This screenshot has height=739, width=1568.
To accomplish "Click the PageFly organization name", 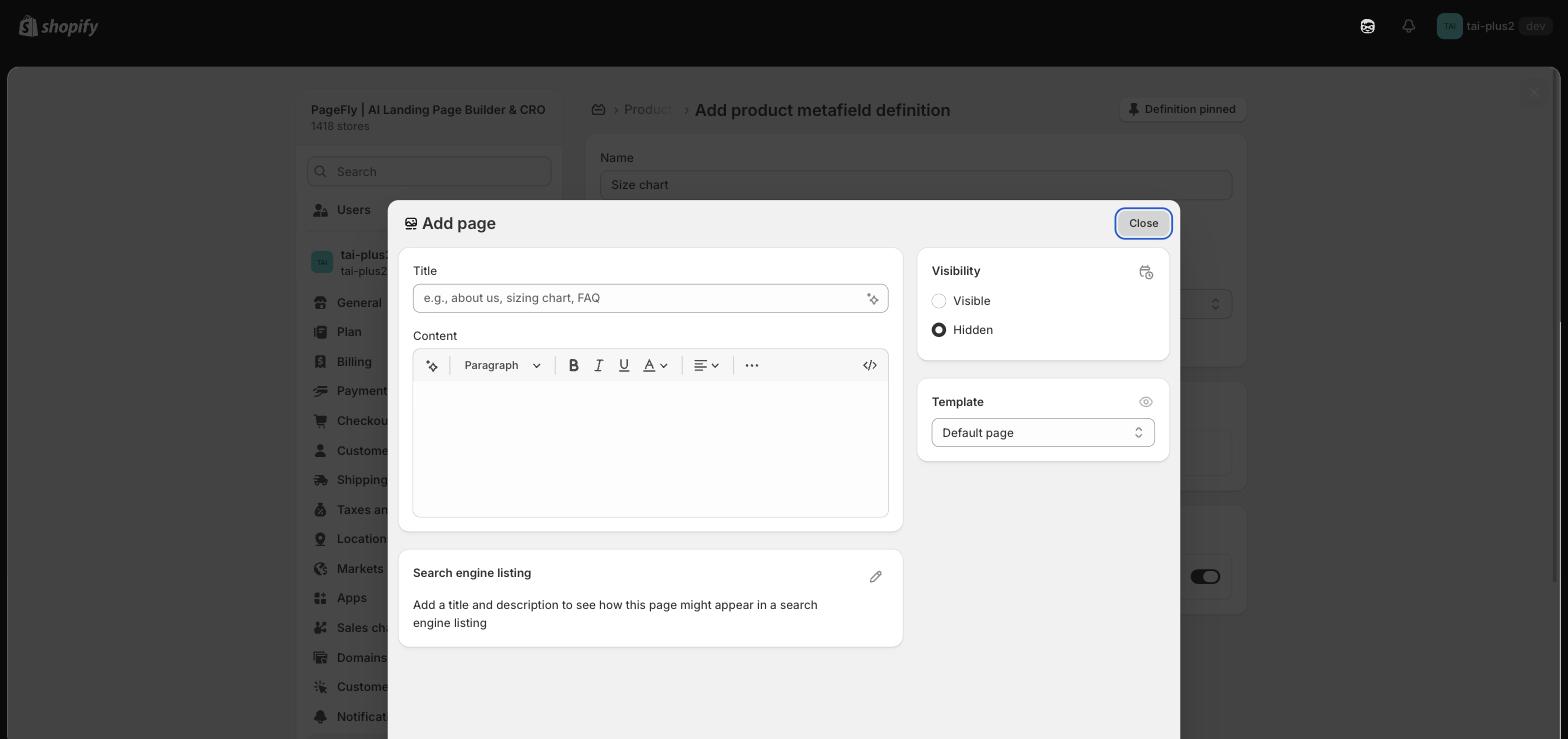I will tap(428, 109).
